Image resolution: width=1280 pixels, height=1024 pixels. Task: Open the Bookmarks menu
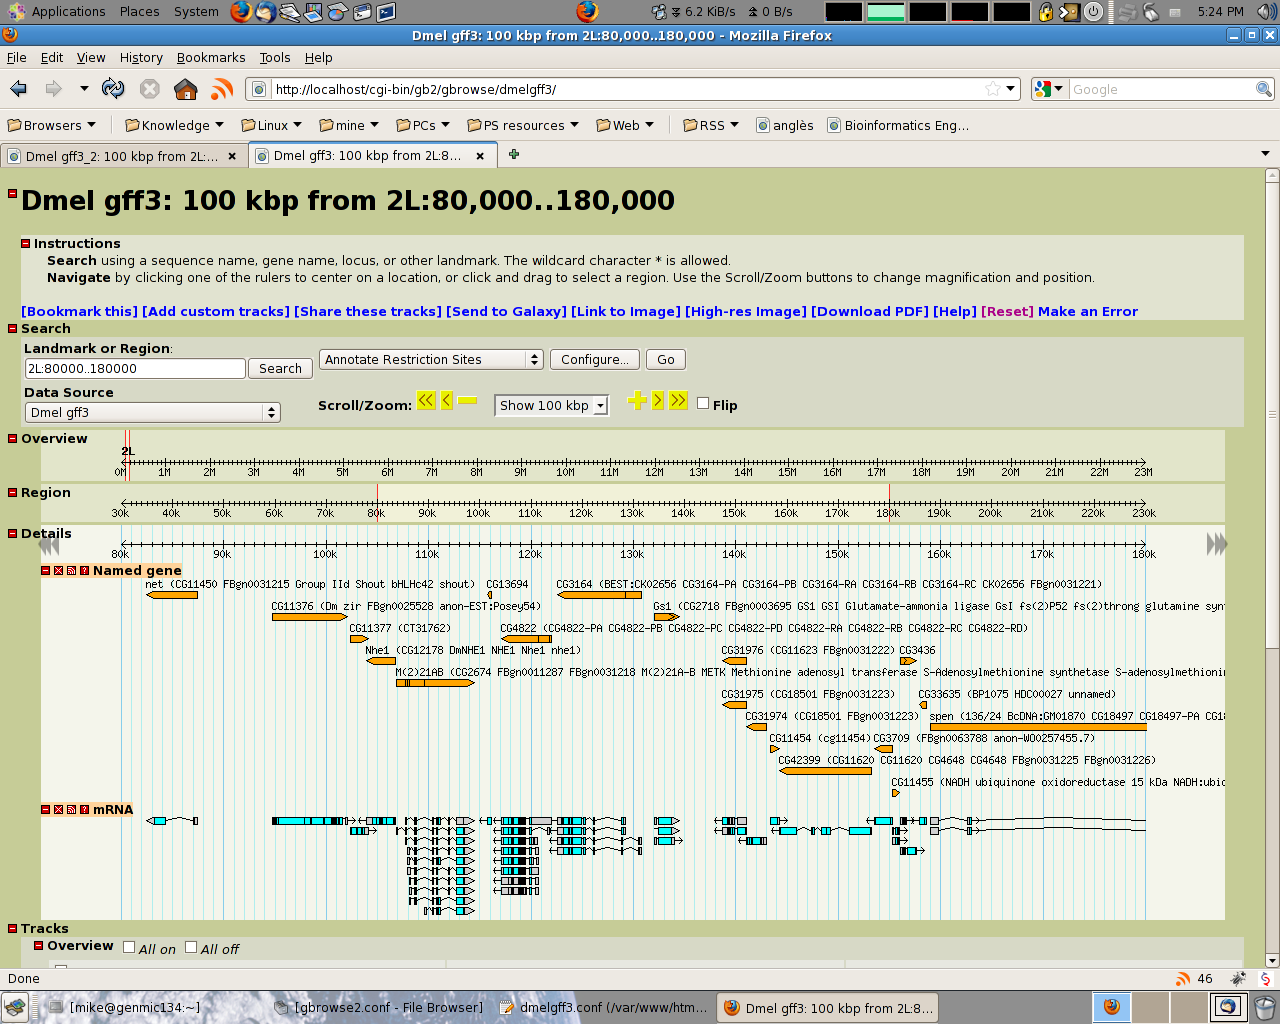pyautogui.click(x=211, y=58)
